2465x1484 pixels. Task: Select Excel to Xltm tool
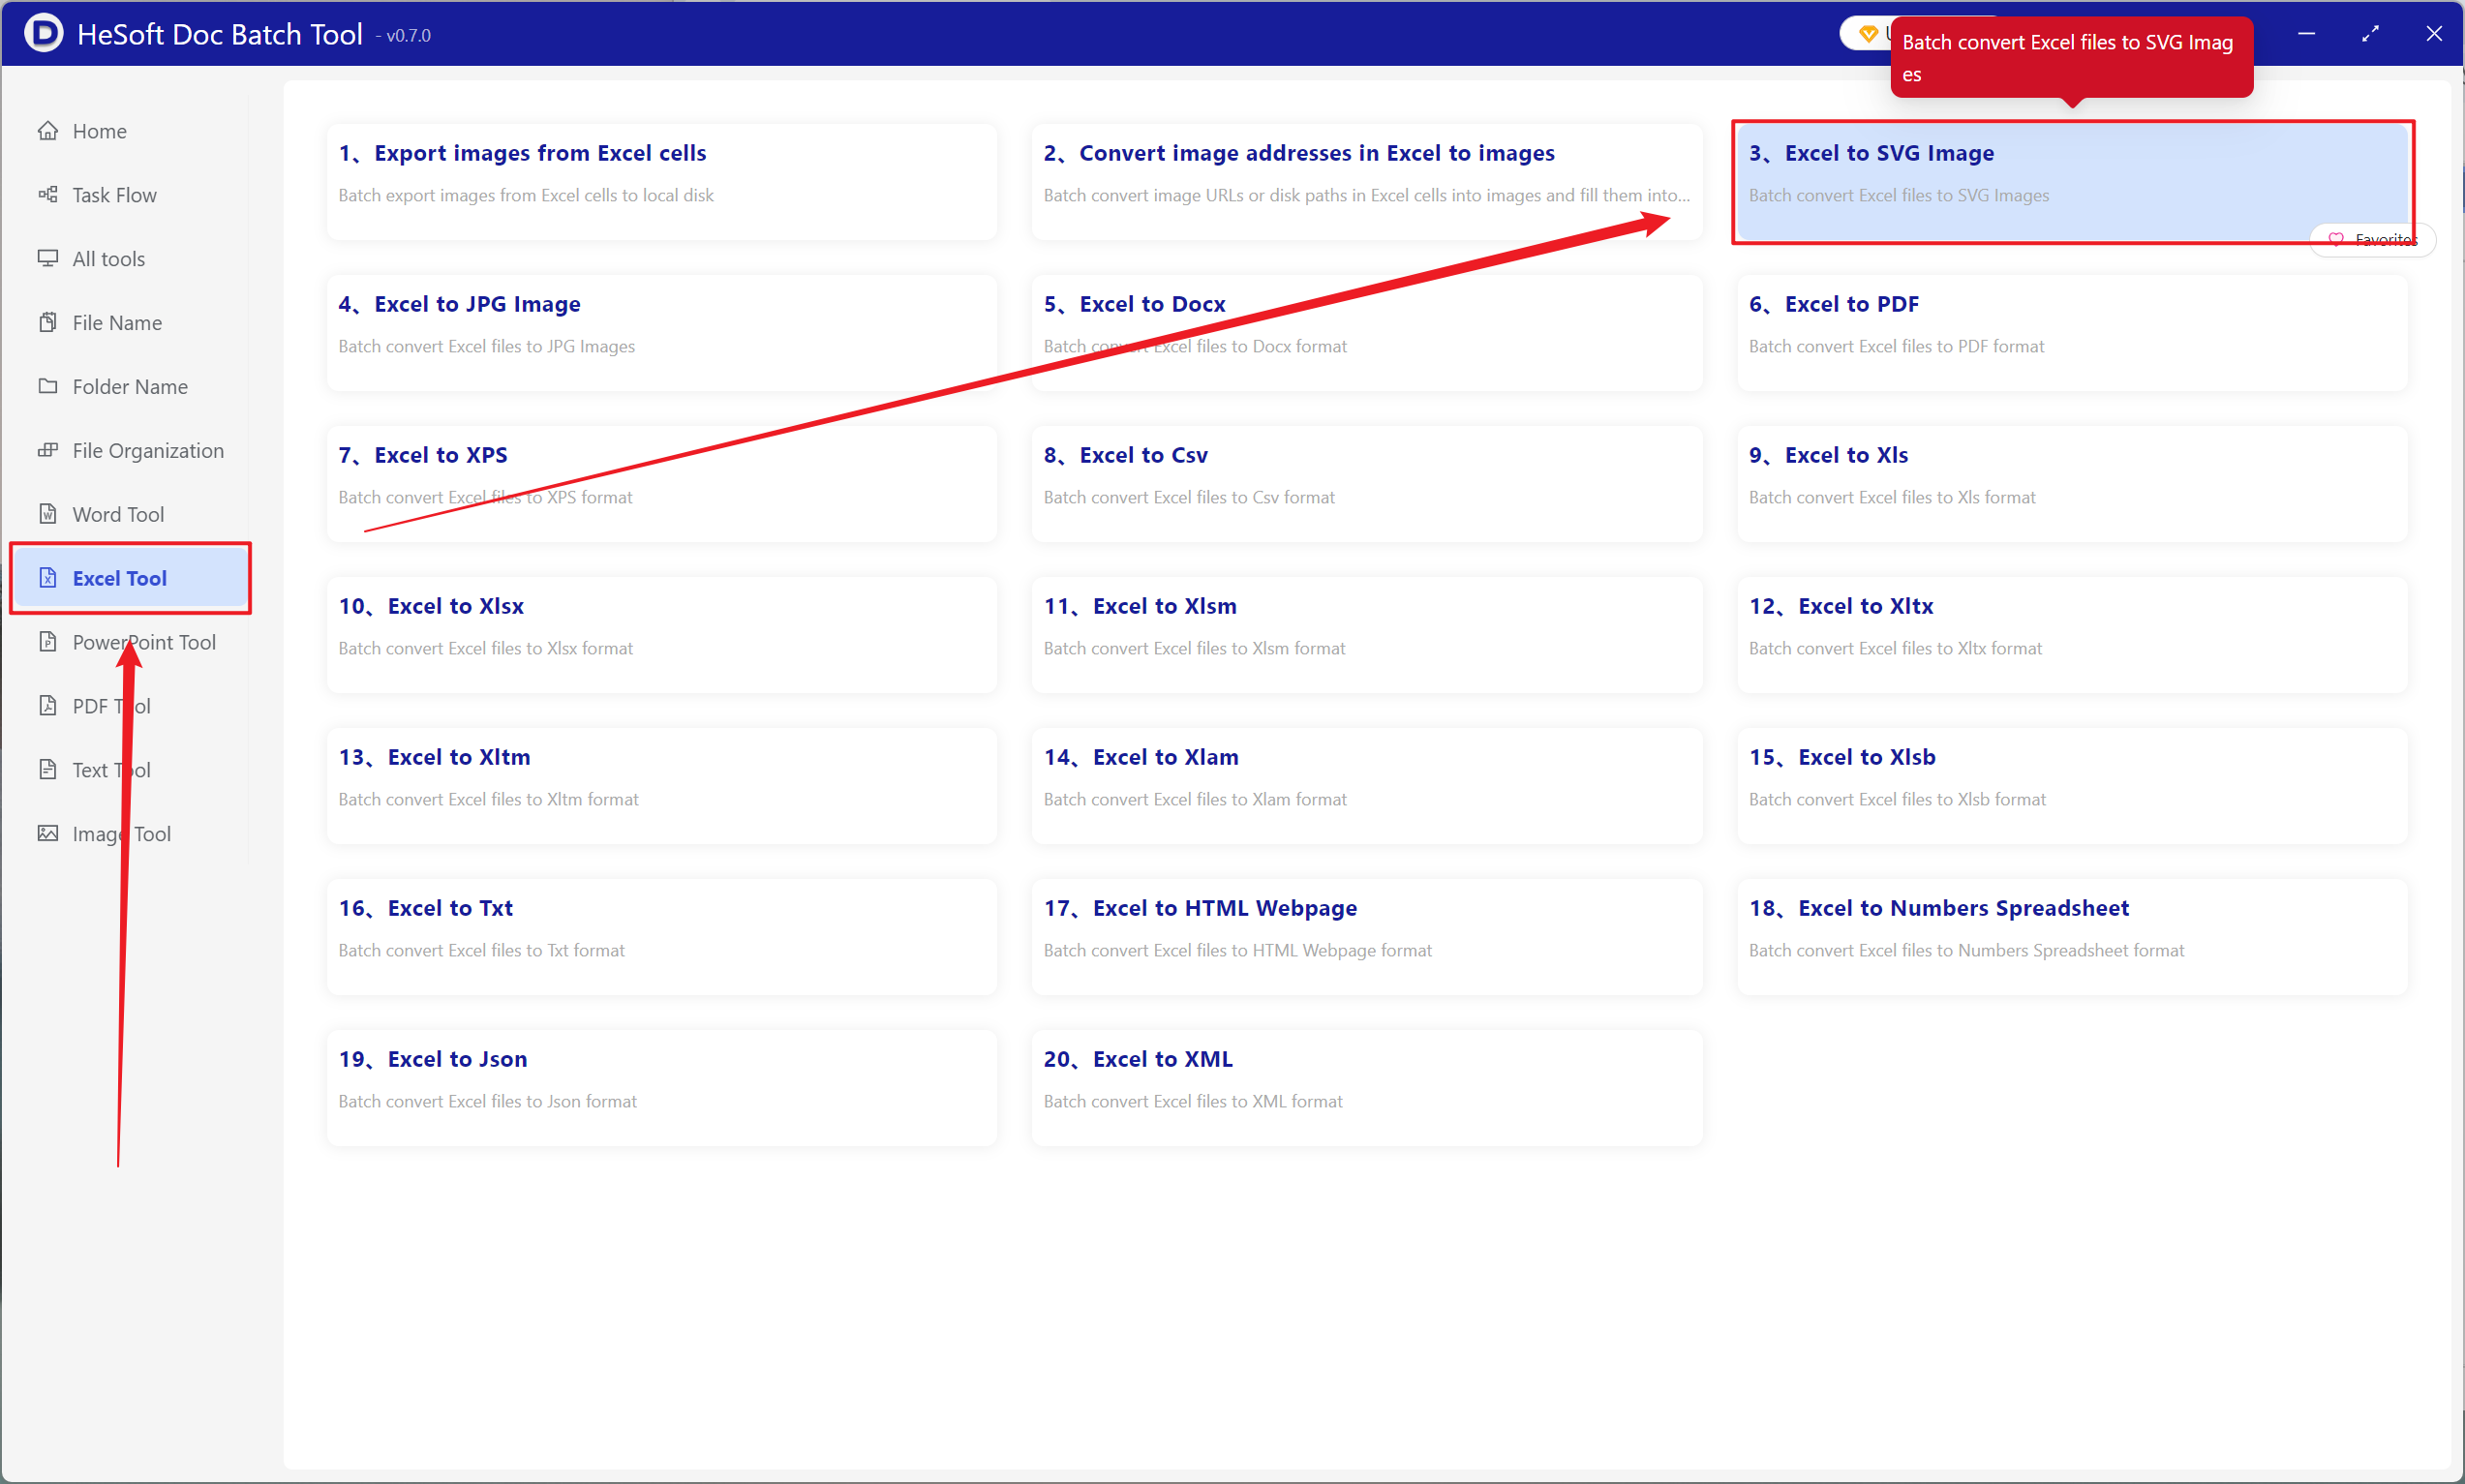662,786
